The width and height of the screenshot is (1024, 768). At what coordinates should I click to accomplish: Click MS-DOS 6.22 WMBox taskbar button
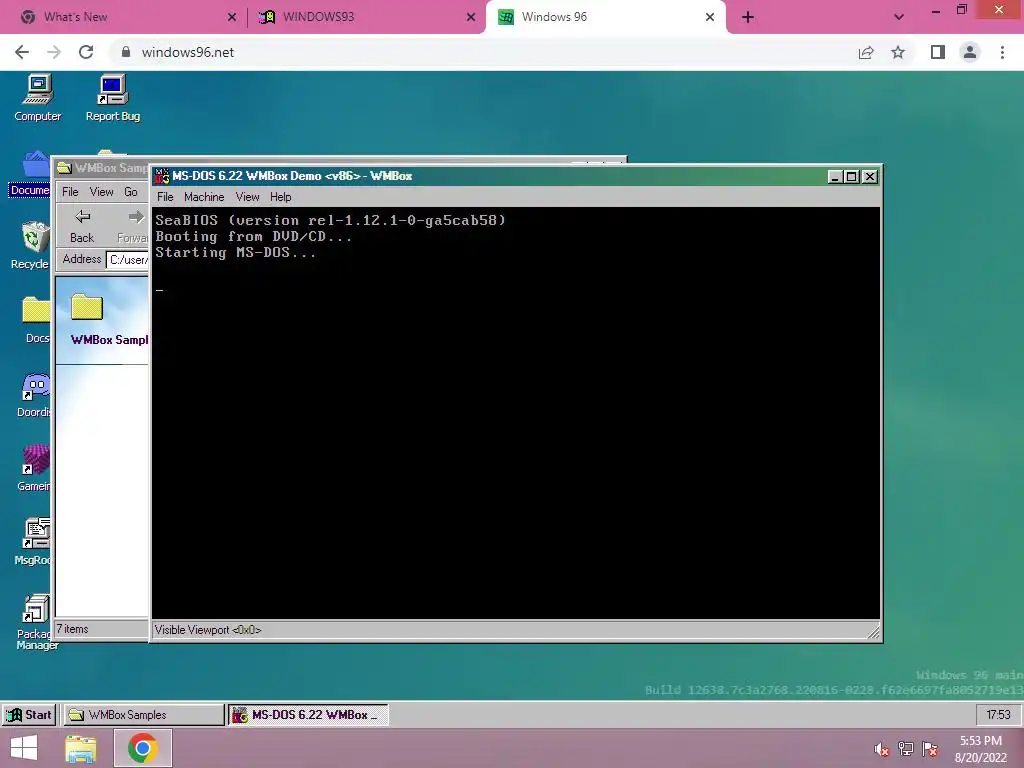point(308,715)
